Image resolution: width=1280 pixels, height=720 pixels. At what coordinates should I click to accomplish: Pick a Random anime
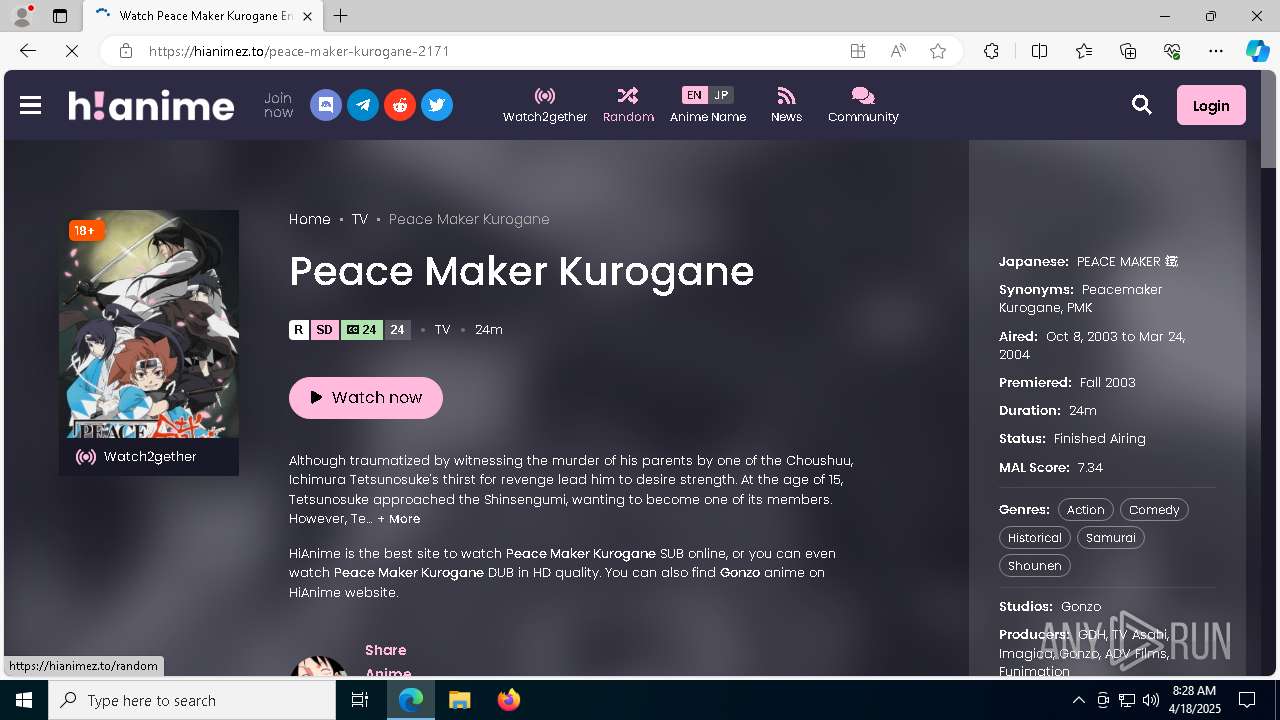628,105
